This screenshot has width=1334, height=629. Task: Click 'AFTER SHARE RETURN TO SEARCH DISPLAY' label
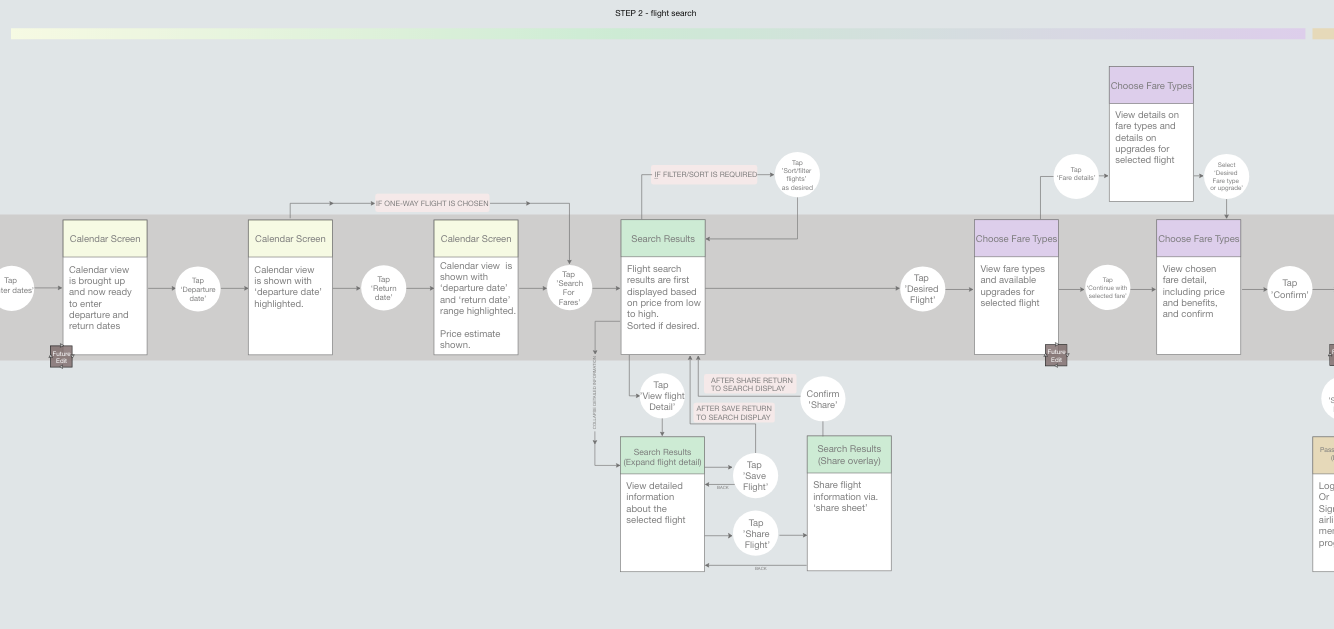751,384
